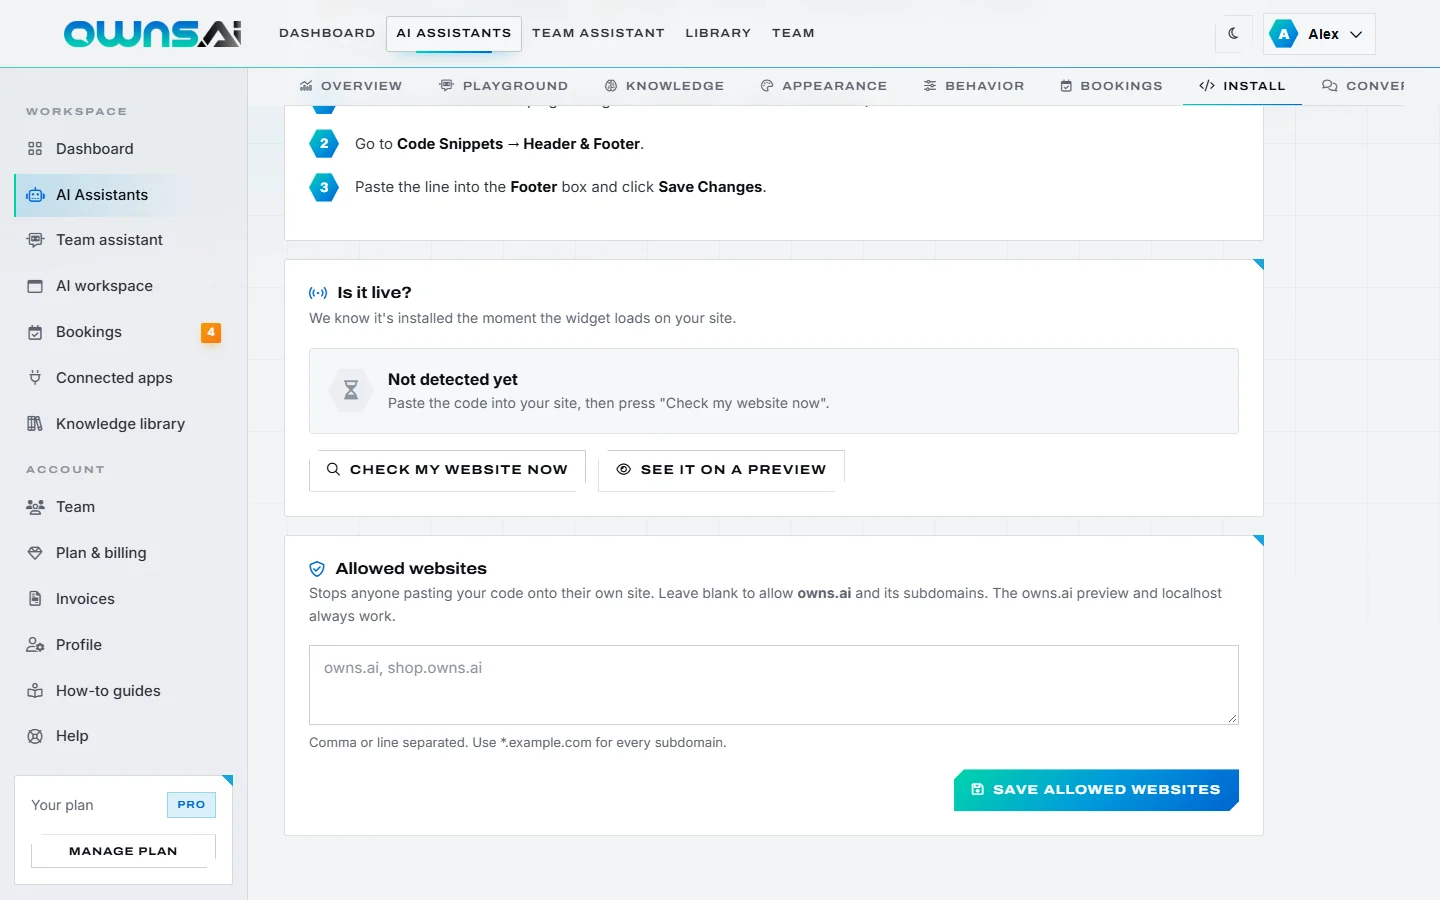Go to Team Assistant in top navigation
Screen dimensions: 1440x900
598,33
